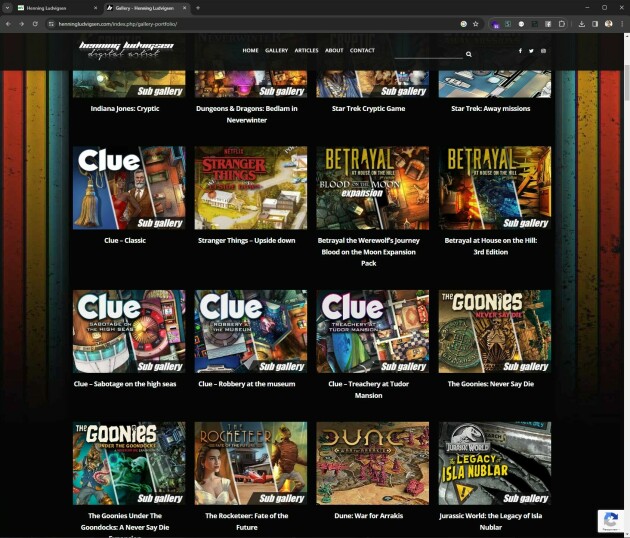The width and height of the screenshot is (630, 538).
Task: Open GALLERY in site navigation
Action: pyautogui.click(x=276, y=50)
